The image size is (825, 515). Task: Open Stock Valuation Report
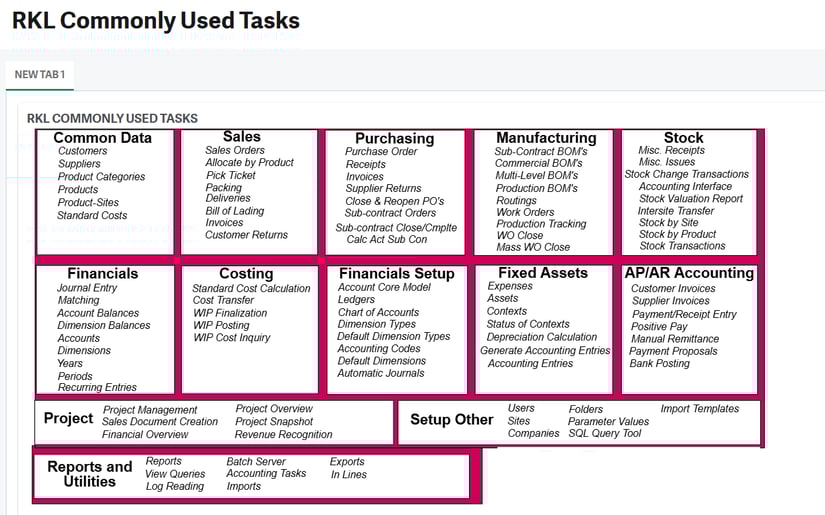[x=691, y=199]
